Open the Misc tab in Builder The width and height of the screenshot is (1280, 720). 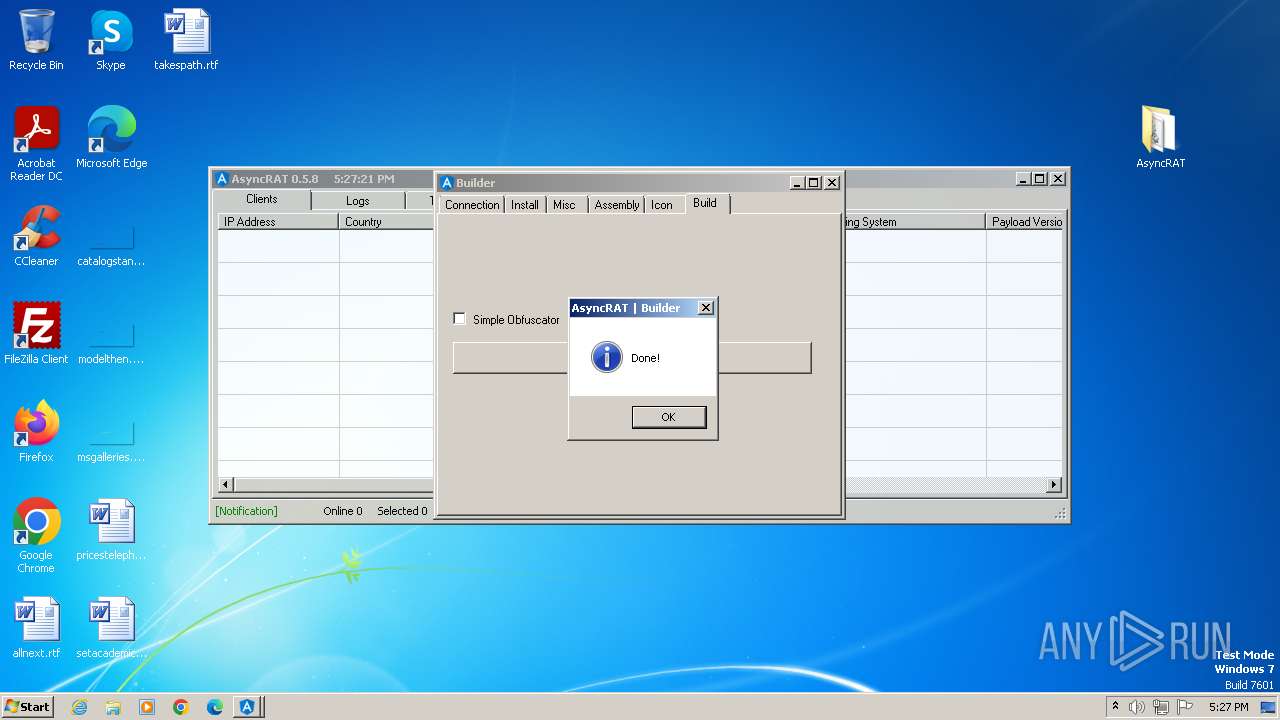click(x=565, y=205)
